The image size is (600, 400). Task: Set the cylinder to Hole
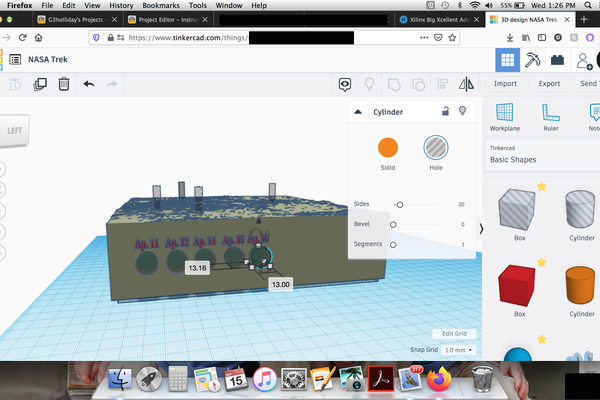click(435, 147)
